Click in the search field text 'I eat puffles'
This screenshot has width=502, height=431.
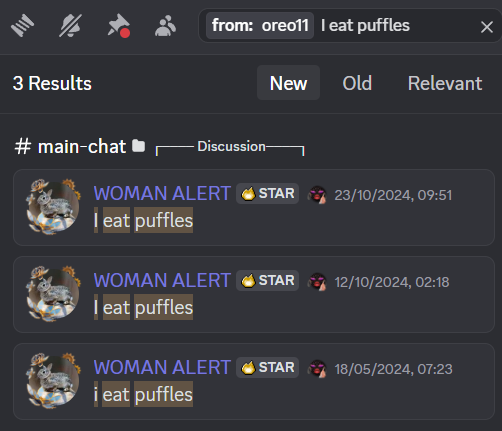click(365, 26)
